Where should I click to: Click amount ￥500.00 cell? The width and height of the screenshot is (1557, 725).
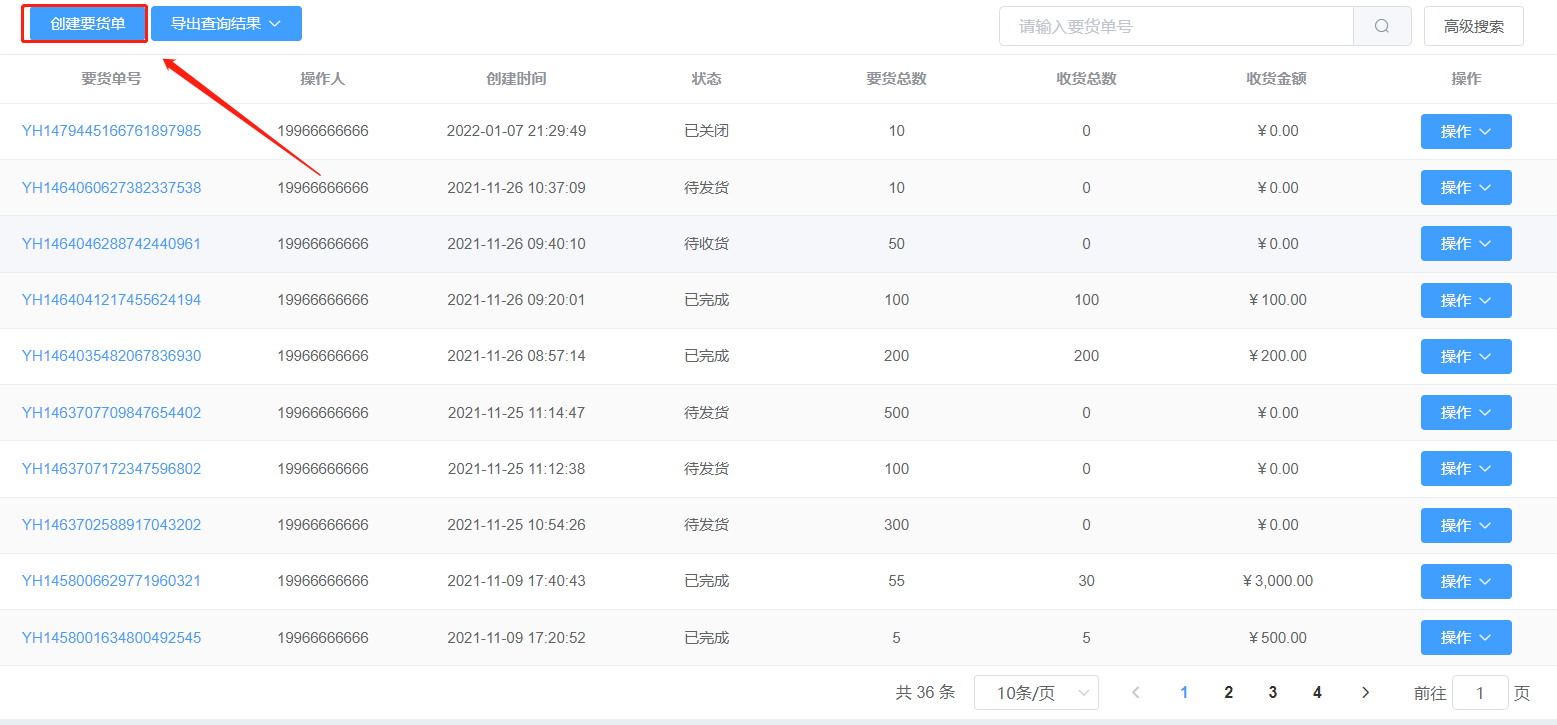click(x=1276, y=637)
